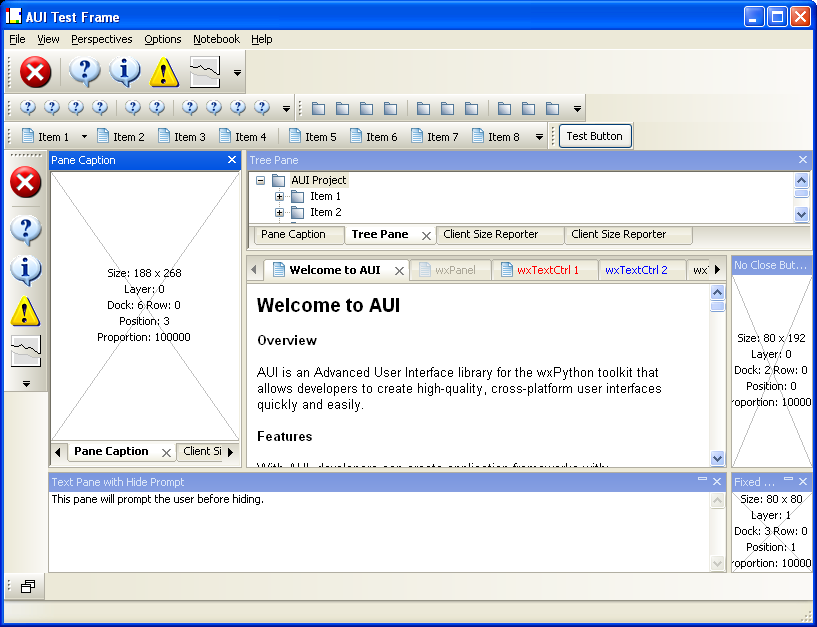Viewport: 817px width, 627px height.
Task: Click the yellow warning icon in top toolbar
Action: pos(164,72)
